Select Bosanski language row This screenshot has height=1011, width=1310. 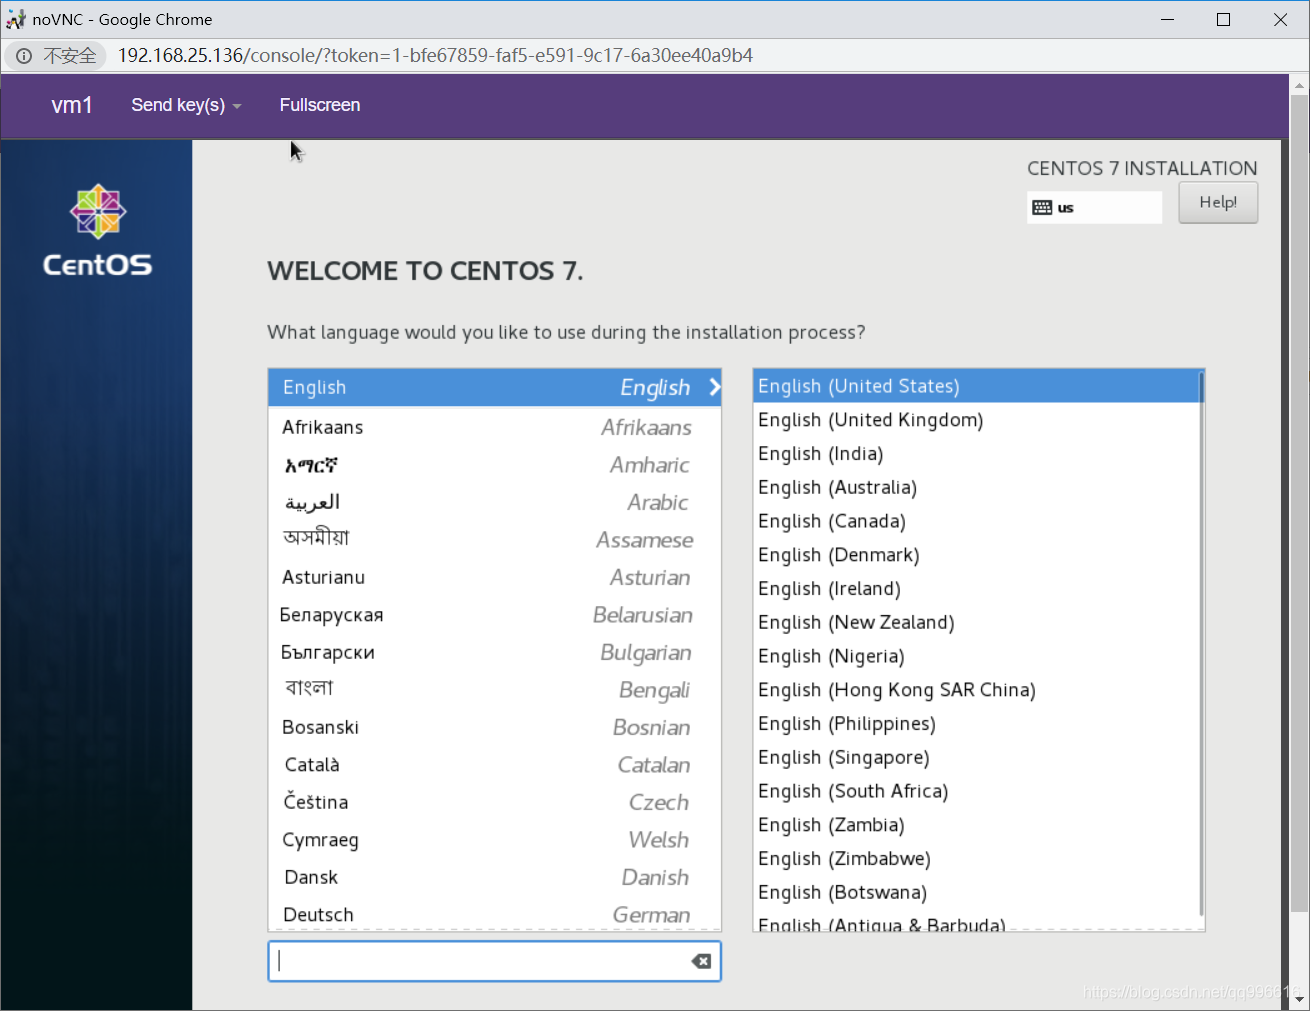tap(495, 727)
